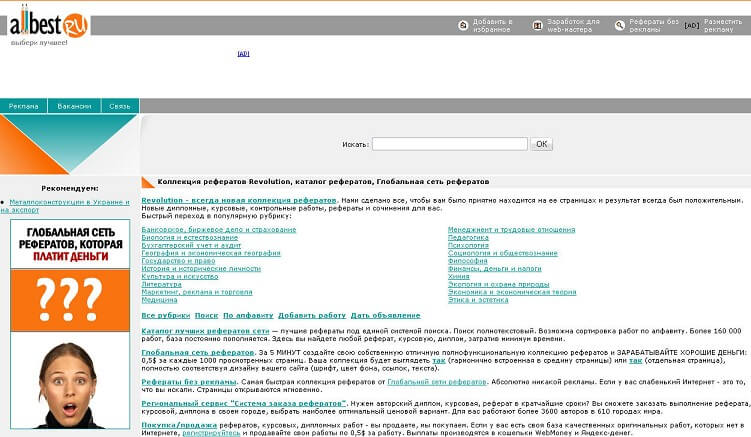The width and height of the screenshot is (751, 437).
Task: Click the webmaster earnings icon
Action: pyautogui.click(x=537, y=25)
